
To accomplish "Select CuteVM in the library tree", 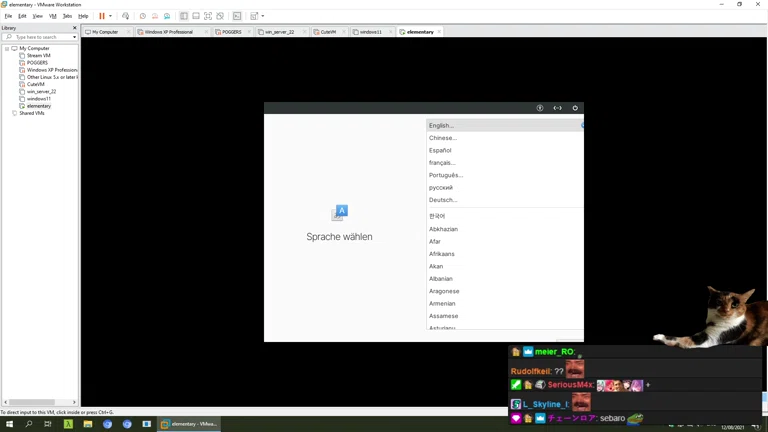I will click(x=35, y=84).
